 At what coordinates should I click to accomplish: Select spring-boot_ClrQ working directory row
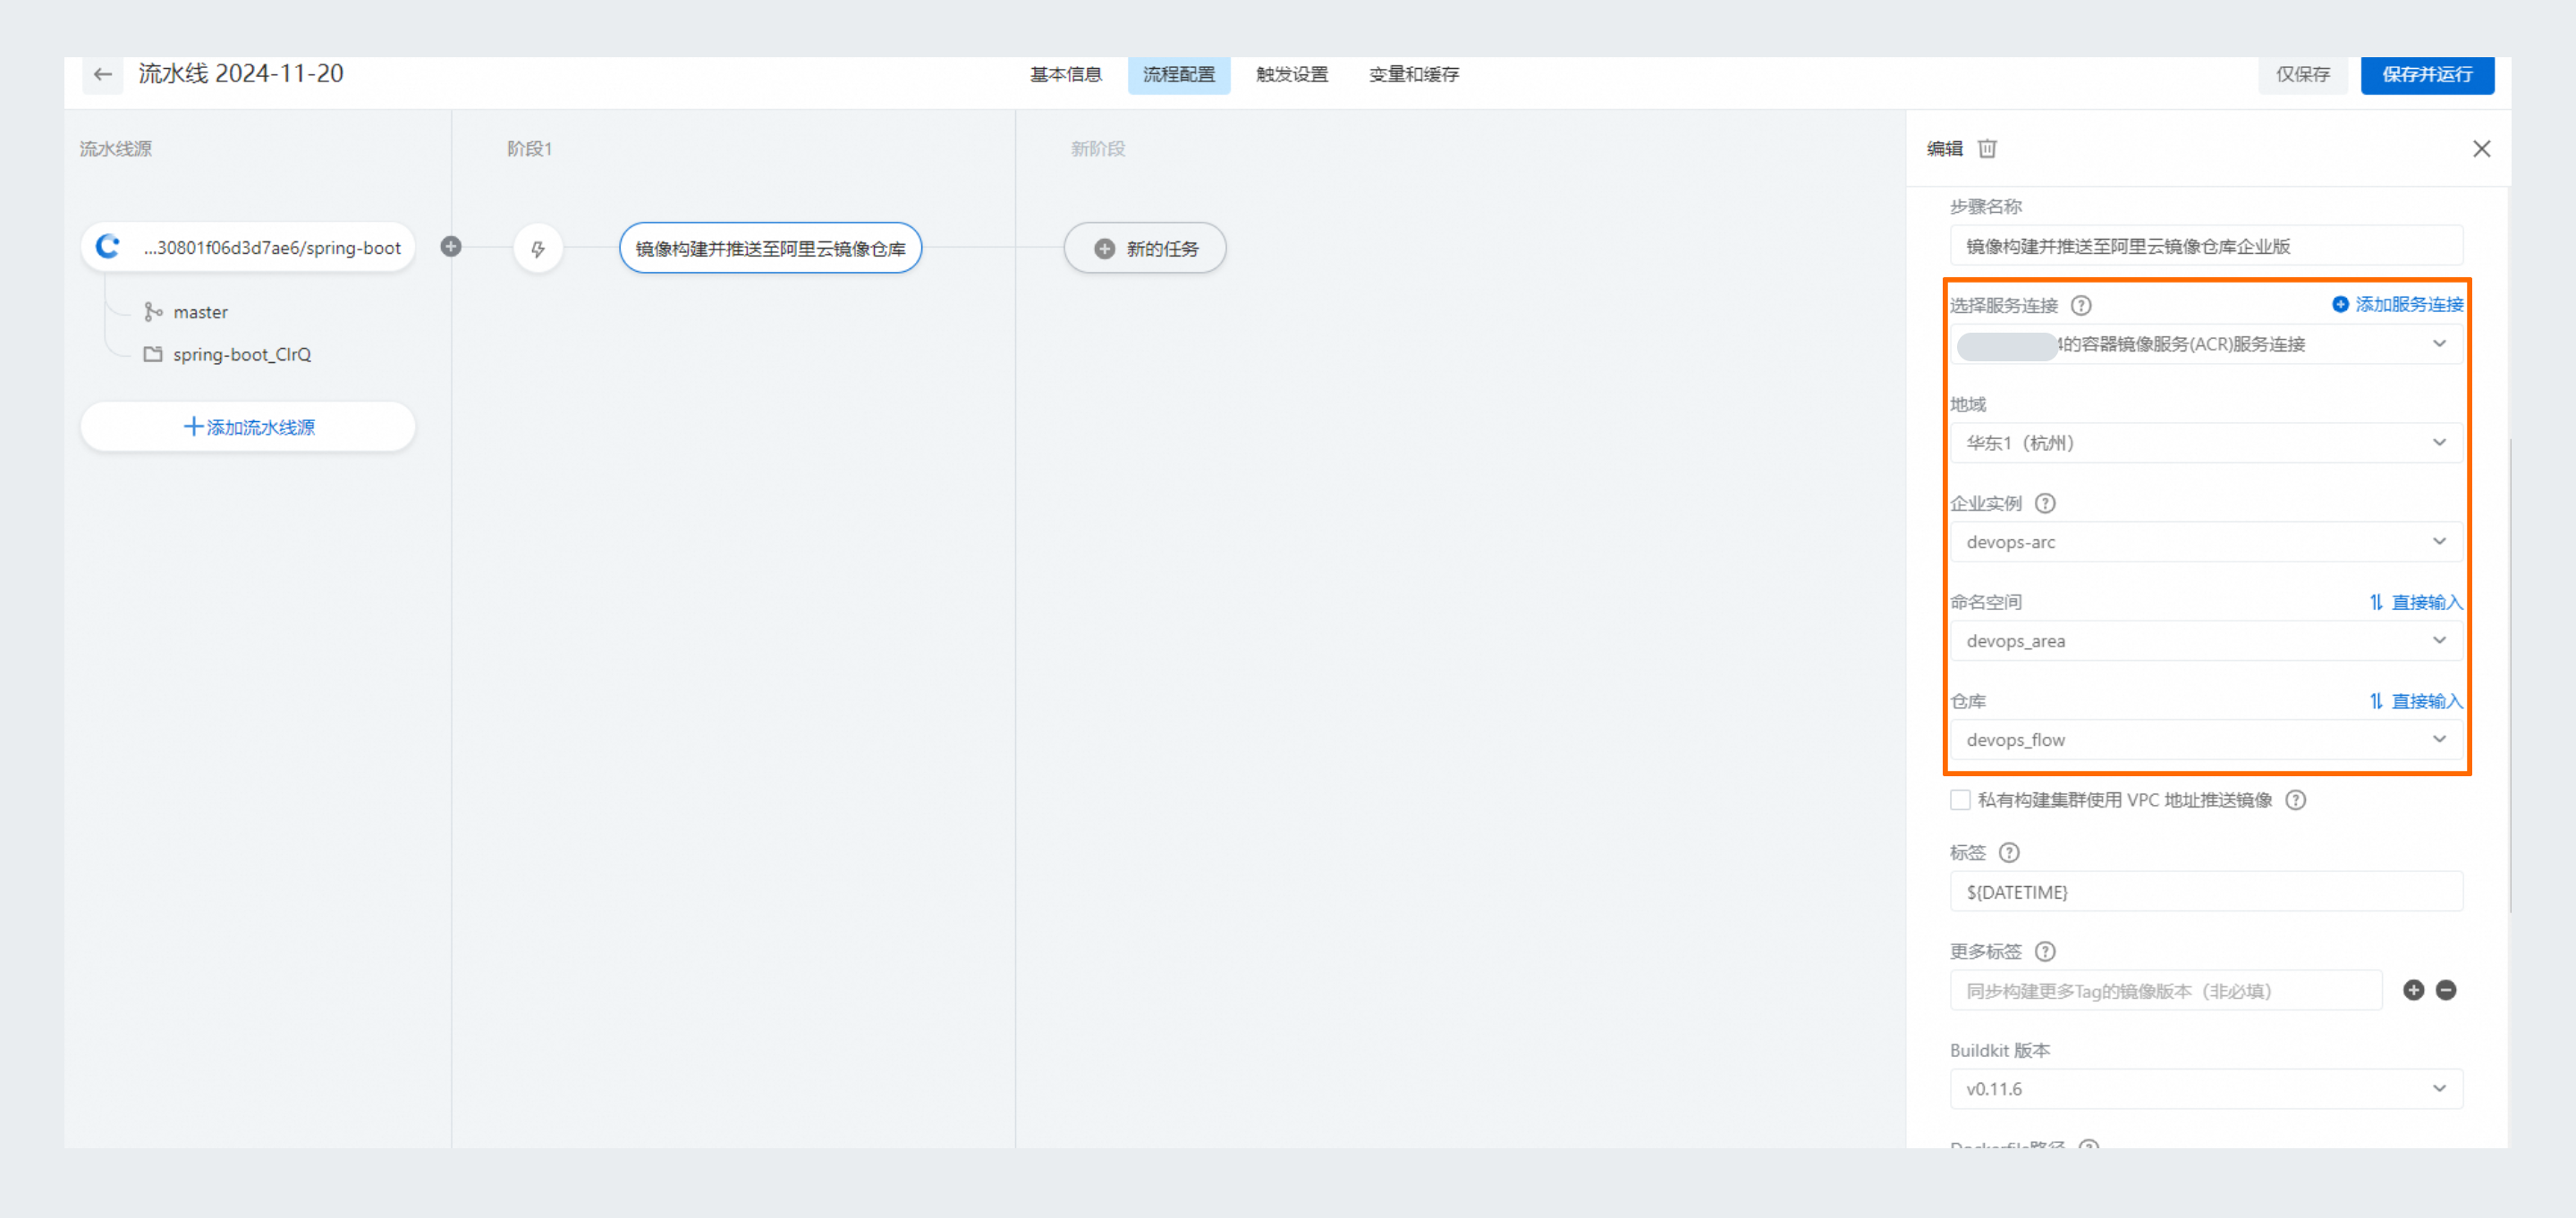point(227,354)
